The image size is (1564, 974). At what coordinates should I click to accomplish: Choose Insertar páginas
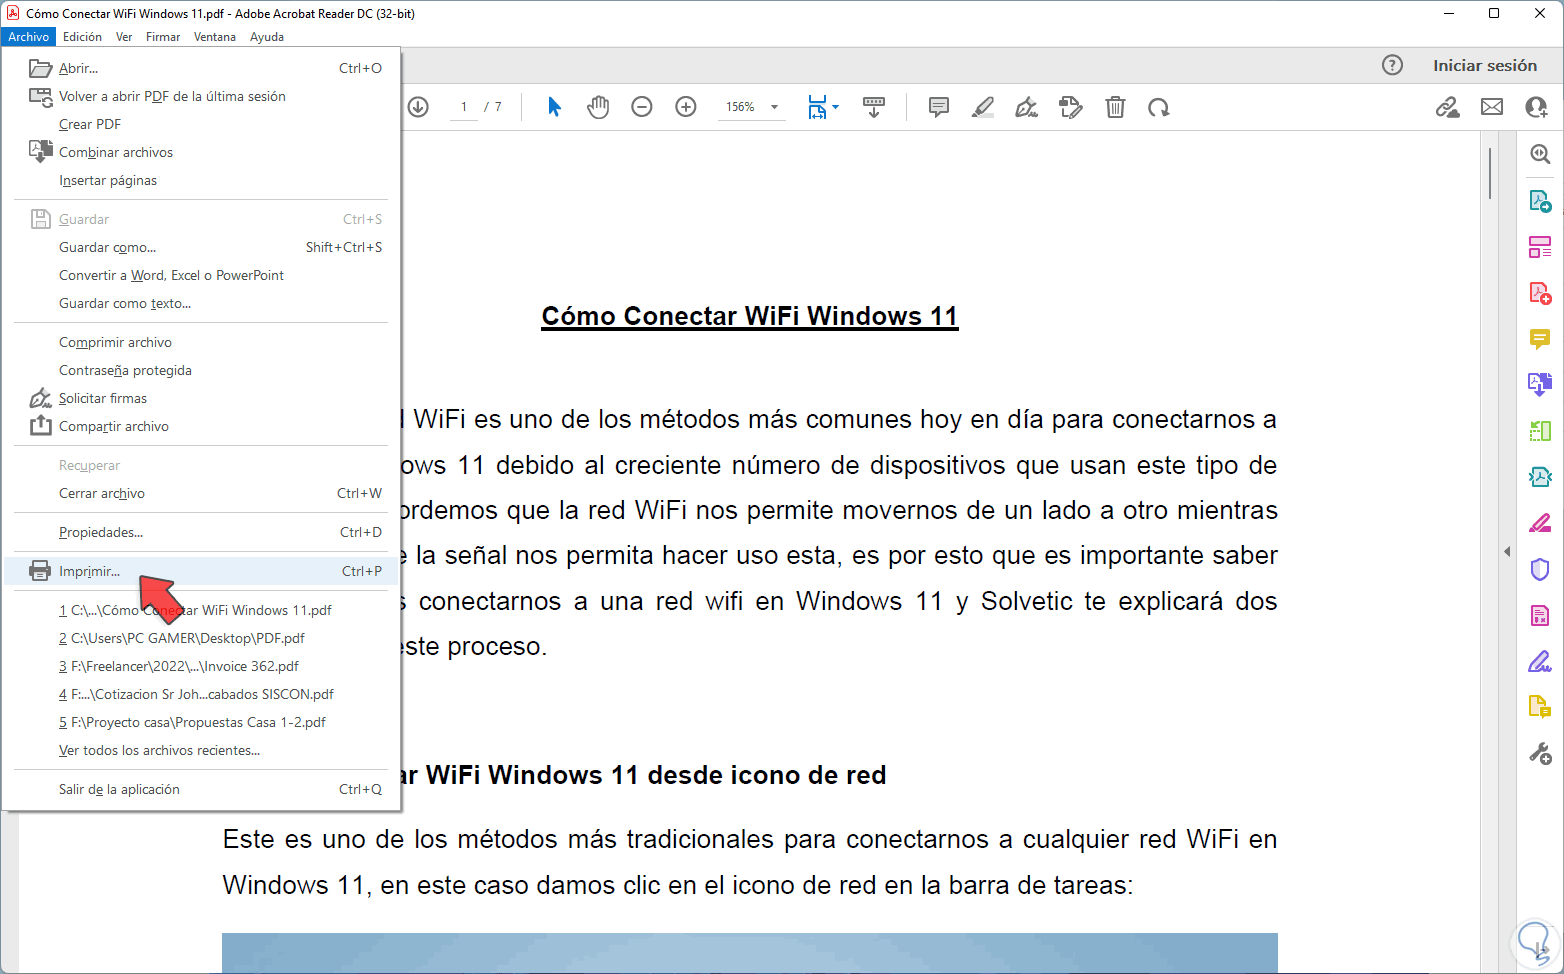click(x=201, y=180)
